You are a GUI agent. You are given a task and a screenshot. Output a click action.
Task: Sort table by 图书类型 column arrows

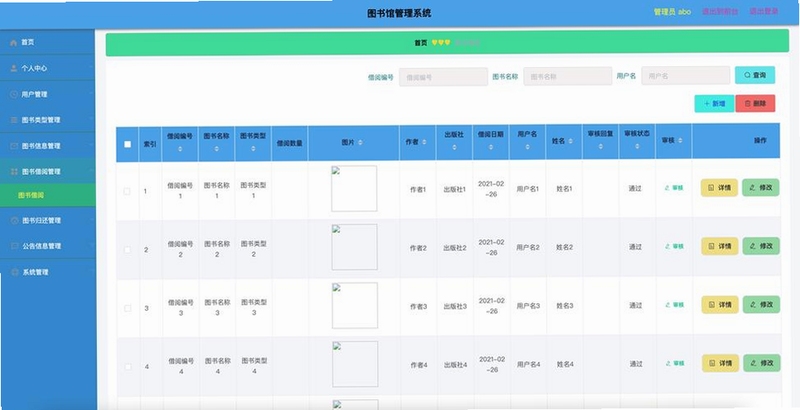coord(253,149)
